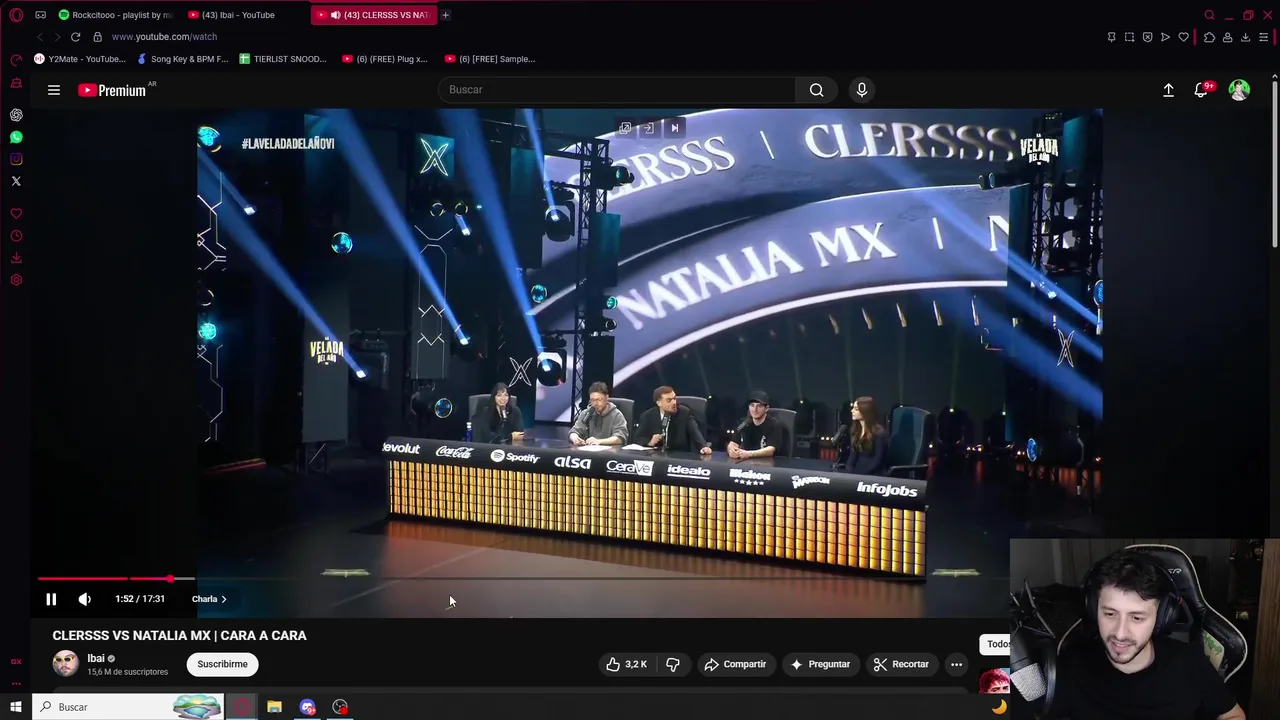Click the Windows taskbar Buscar search box
The width and height of the screenshot is (1280, 720).
pos(127,707)
